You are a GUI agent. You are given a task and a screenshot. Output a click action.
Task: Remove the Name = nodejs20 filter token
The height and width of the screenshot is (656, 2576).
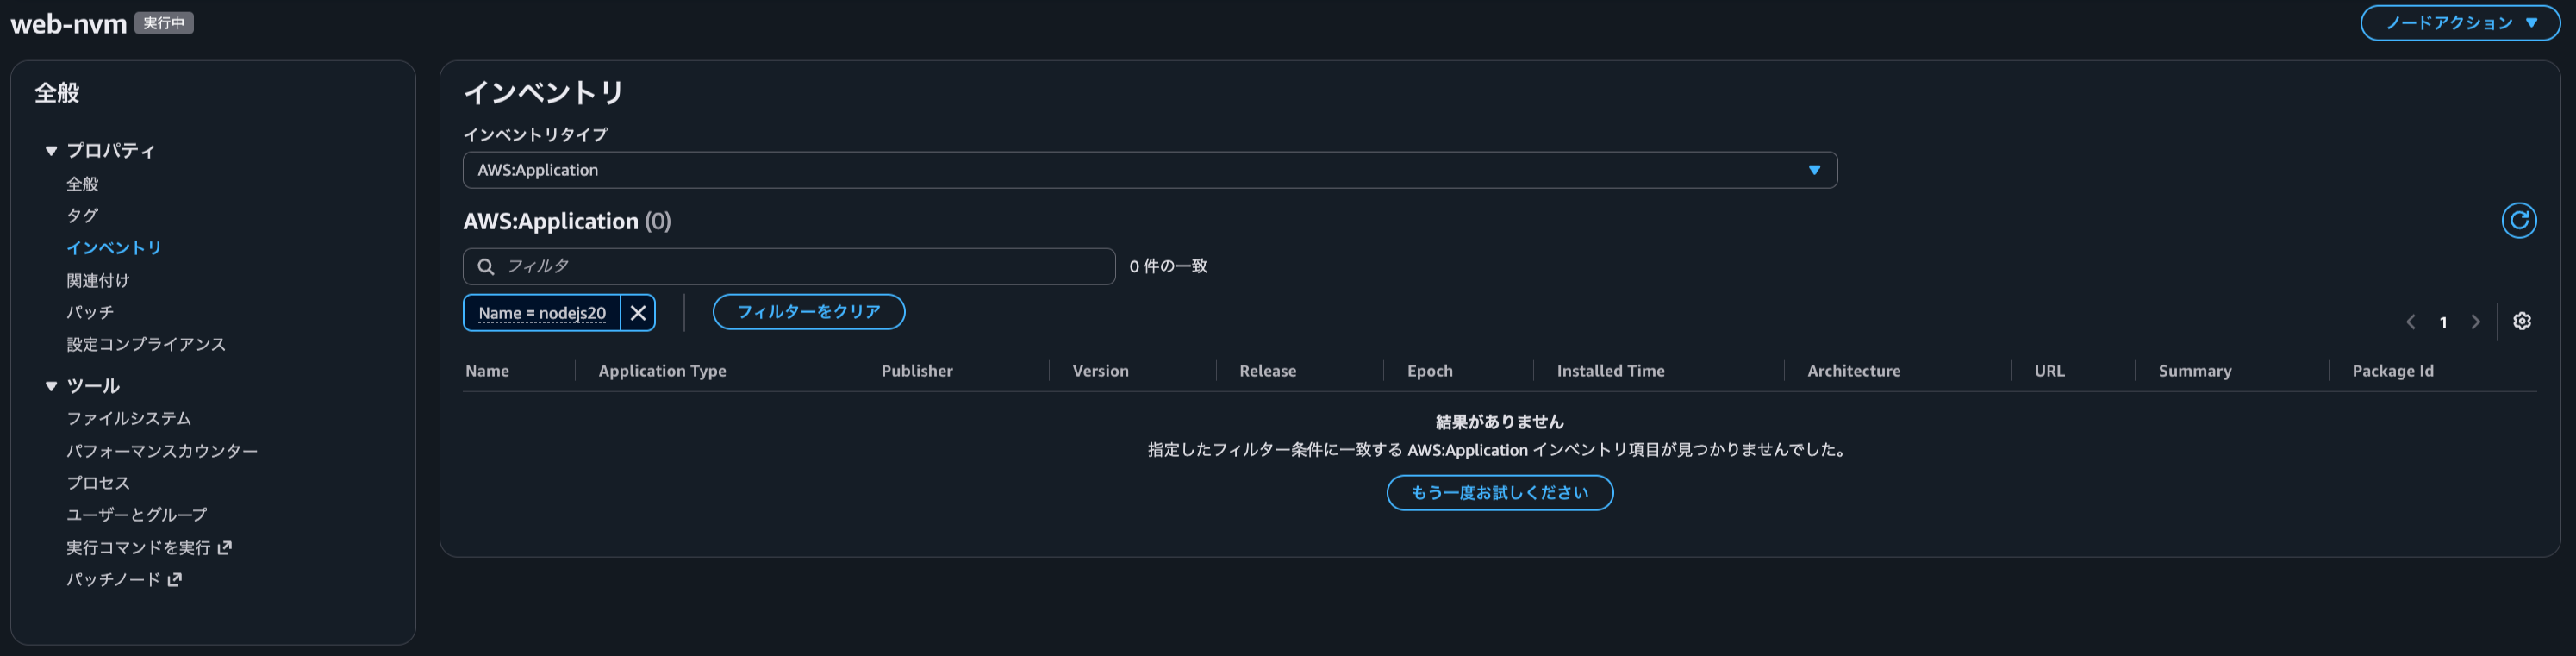638,312
